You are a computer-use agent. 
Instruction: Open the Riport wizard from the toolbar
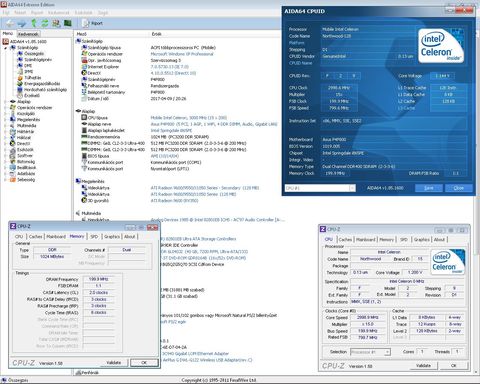93,23
